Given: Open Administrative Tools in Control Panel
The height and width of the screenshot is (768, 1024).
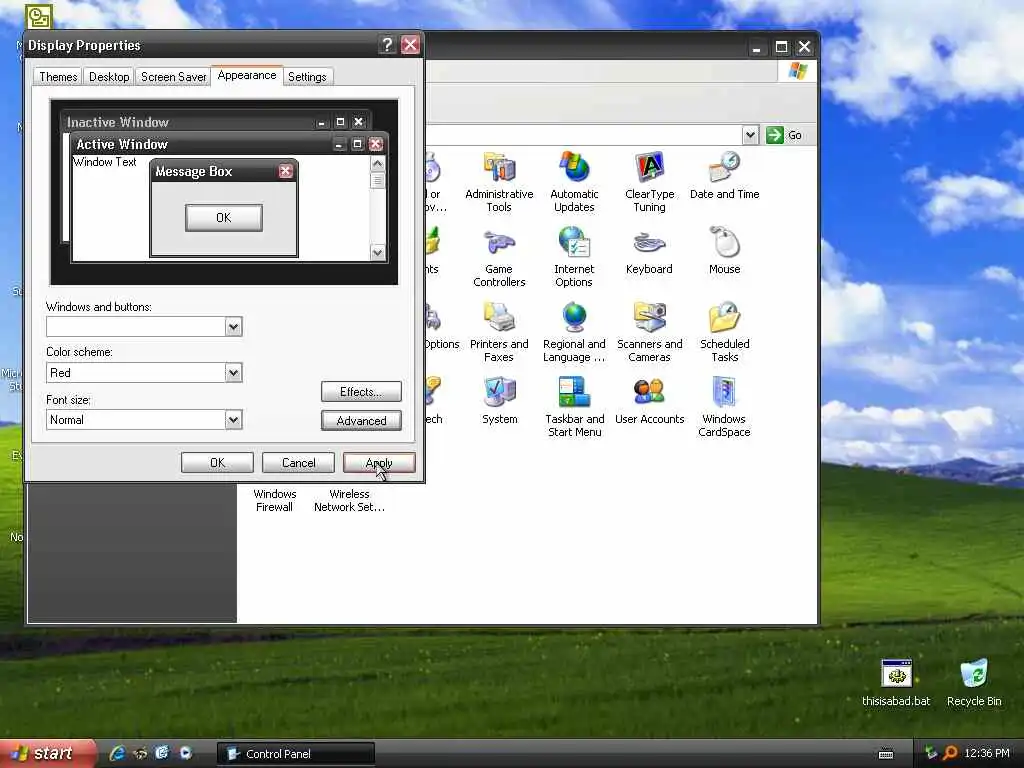Looking at the screenshot, I should [x=499, y=182].
